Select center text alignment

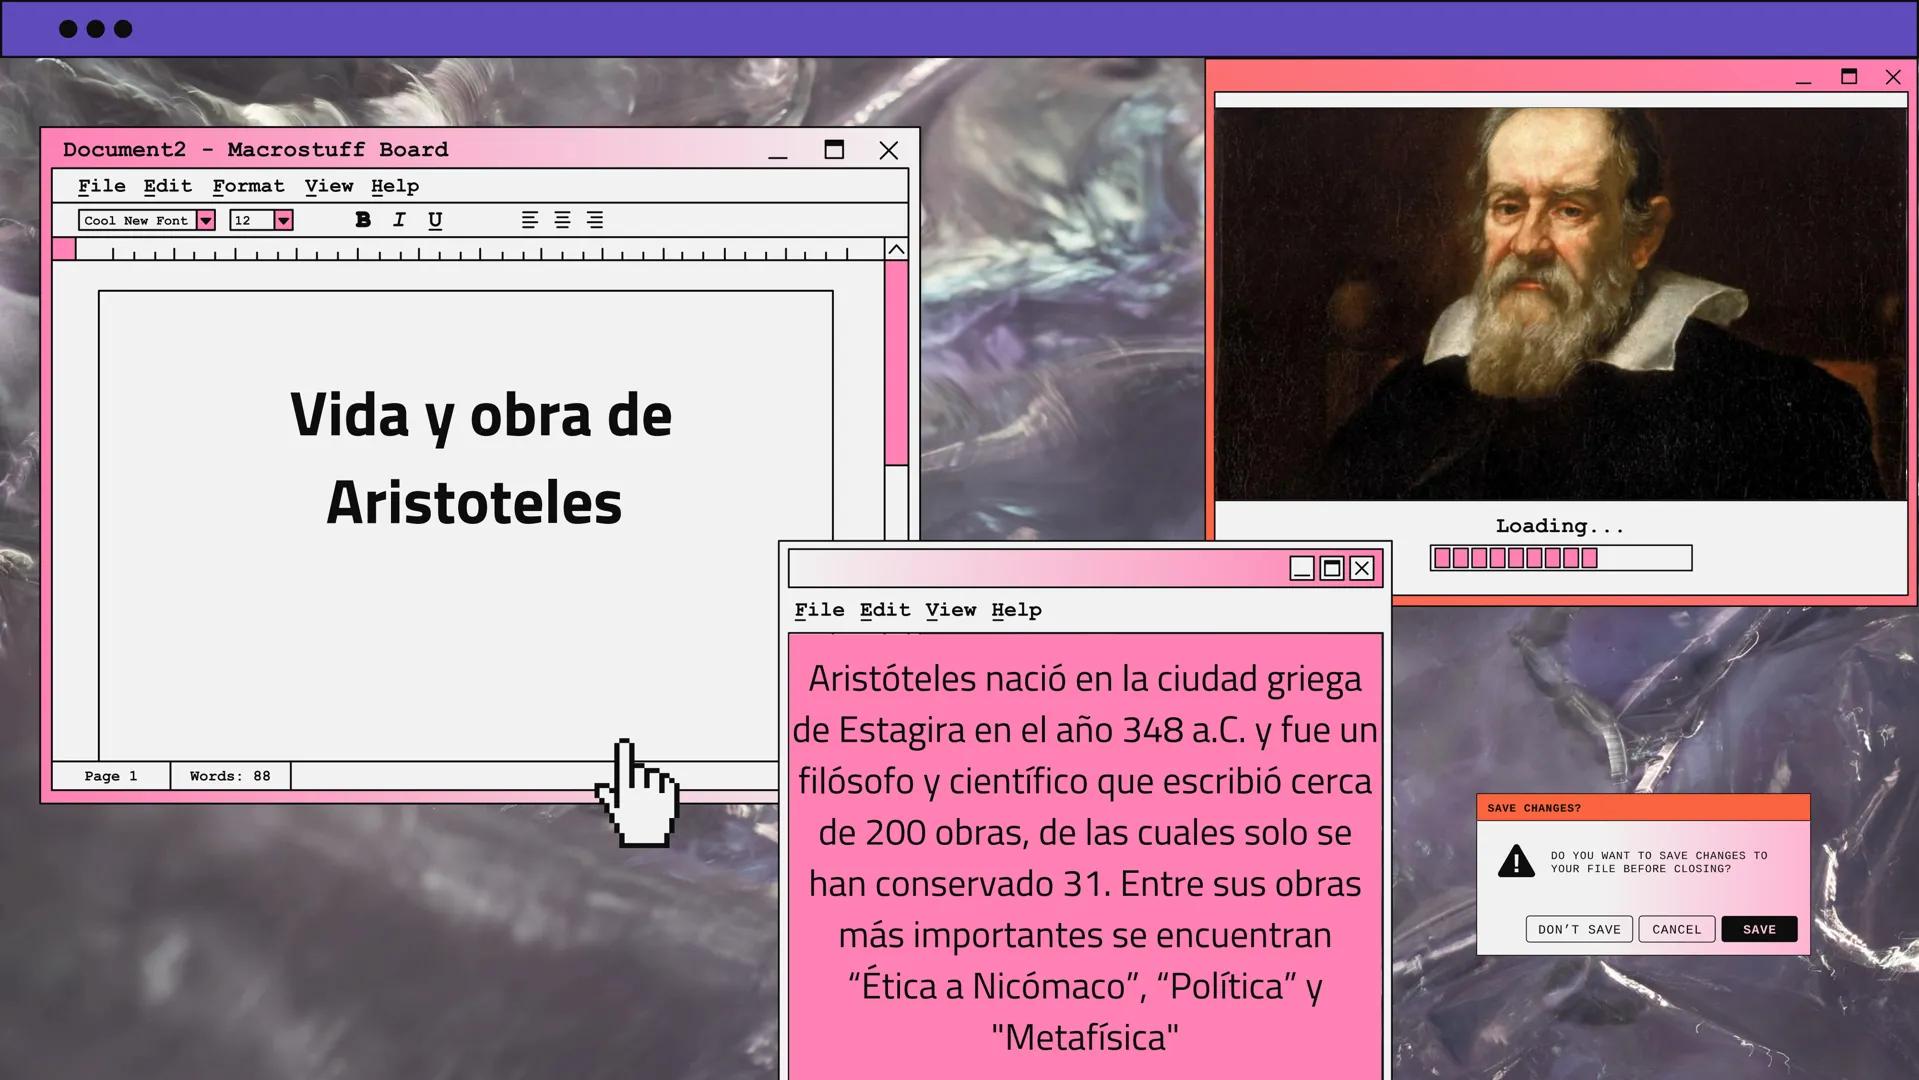point(562,220)
